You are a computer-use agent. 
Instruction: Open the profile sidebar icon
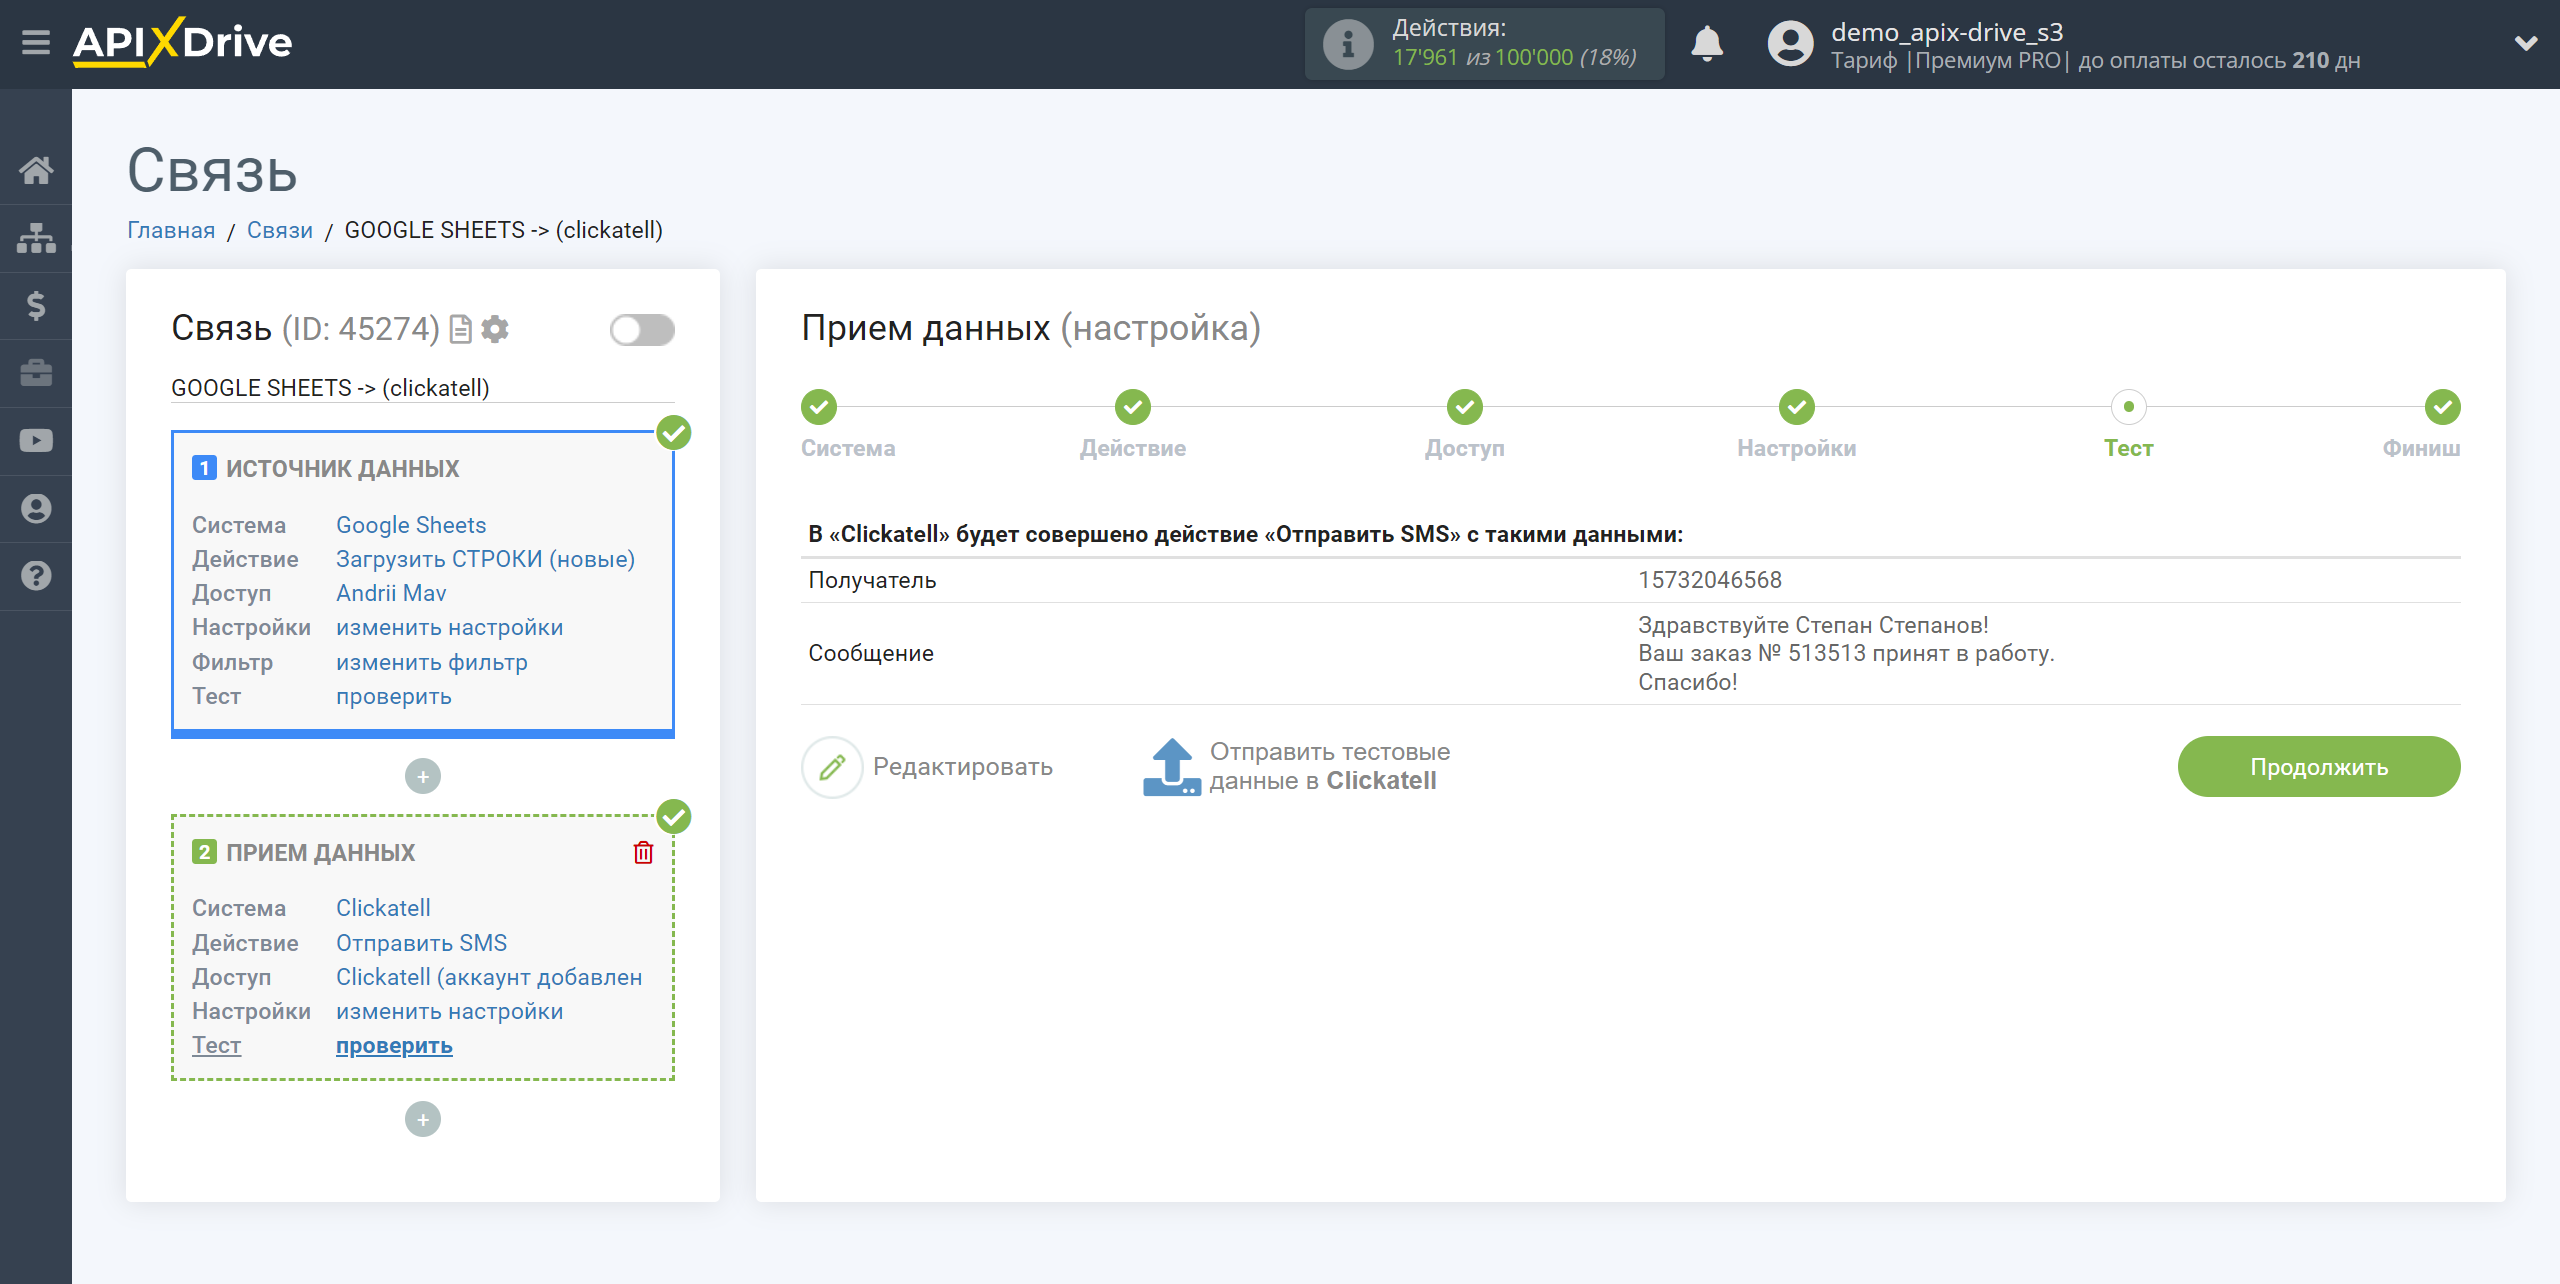point(36,509)
